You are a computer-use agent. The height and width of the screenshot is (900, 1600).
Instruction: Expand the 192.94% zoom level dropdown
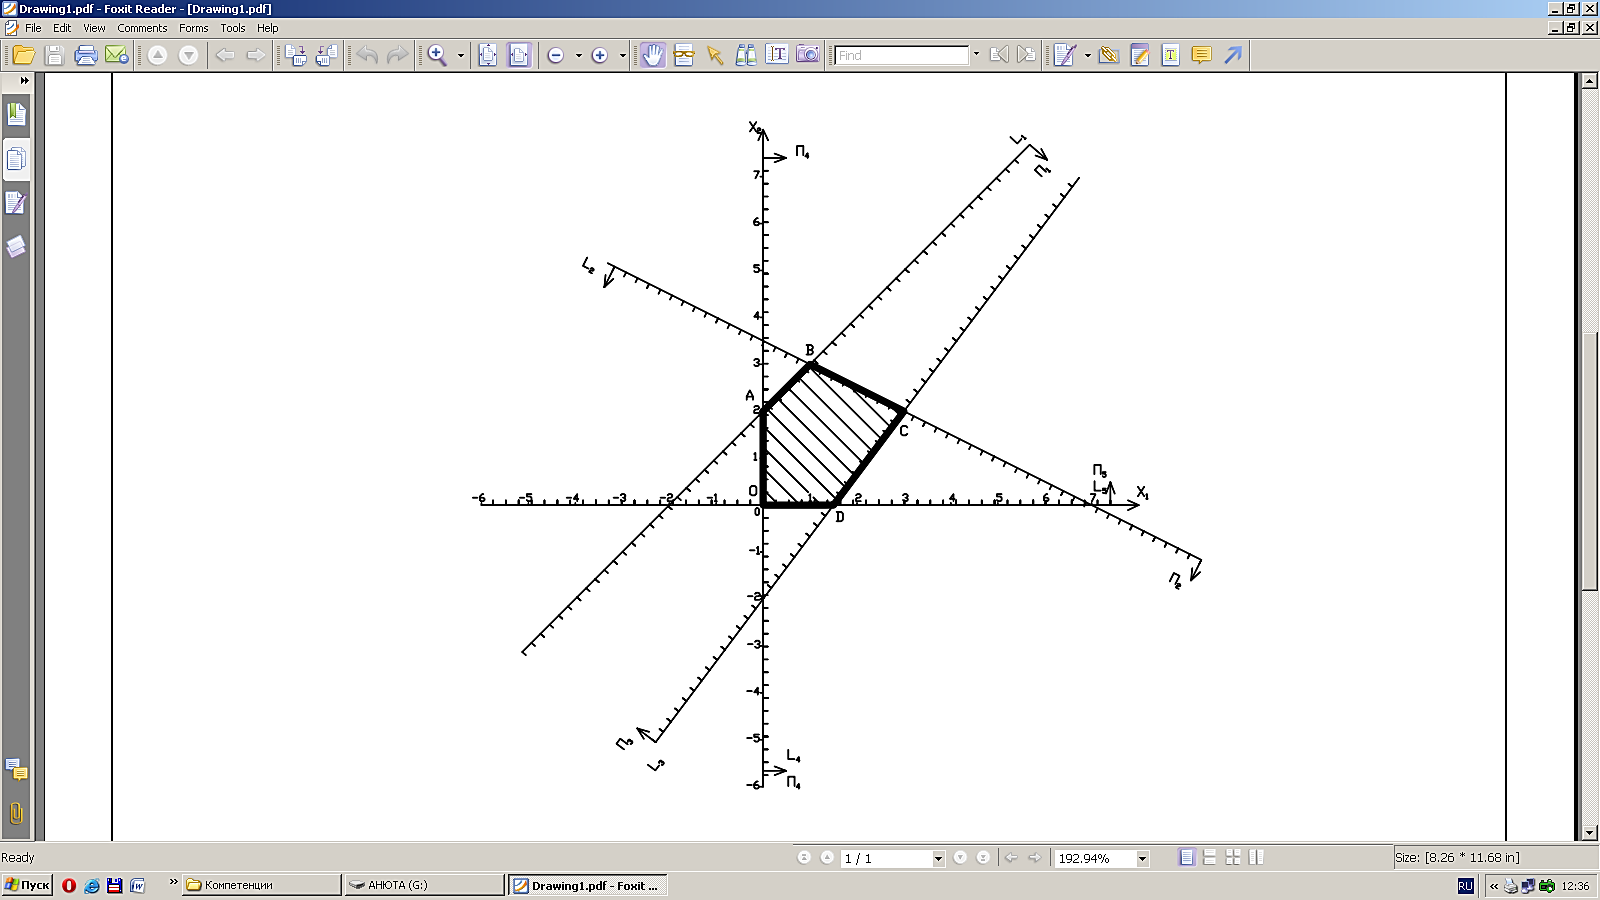[1142, 859]
